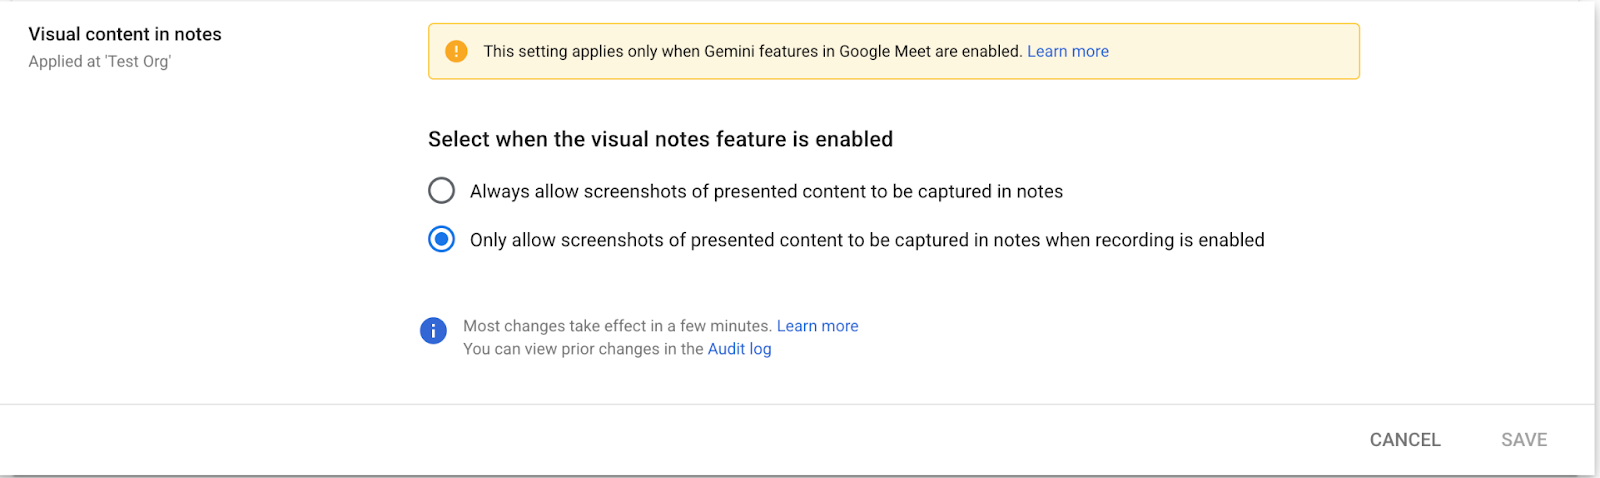Click the CANCEL button
Image resolution: width=1600 pixels, height=478 pixels.
click(x=1405, y=440)
